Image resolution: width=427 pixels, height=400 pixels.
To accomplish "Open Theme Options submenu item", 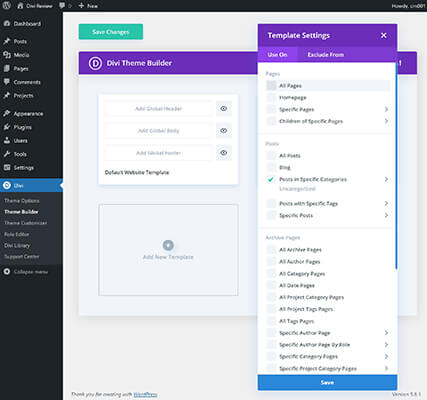I will pos(22,201).
